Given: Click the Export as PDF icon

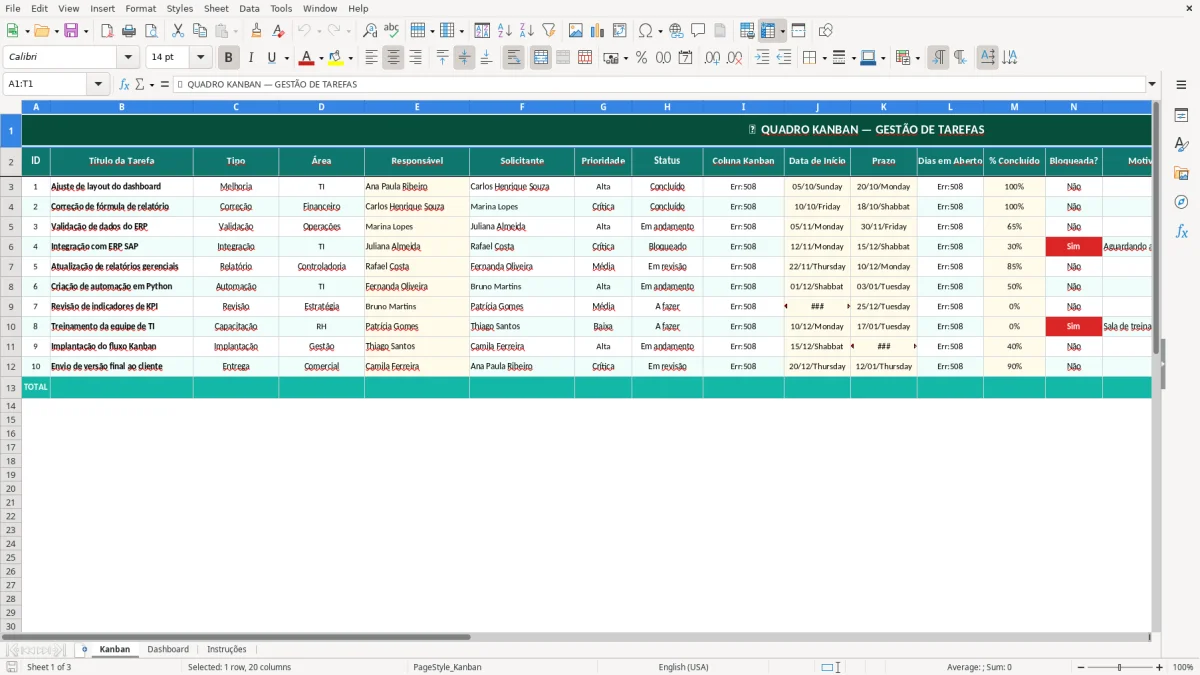Looking at the screenshot, I should click(x=108, y=31).
